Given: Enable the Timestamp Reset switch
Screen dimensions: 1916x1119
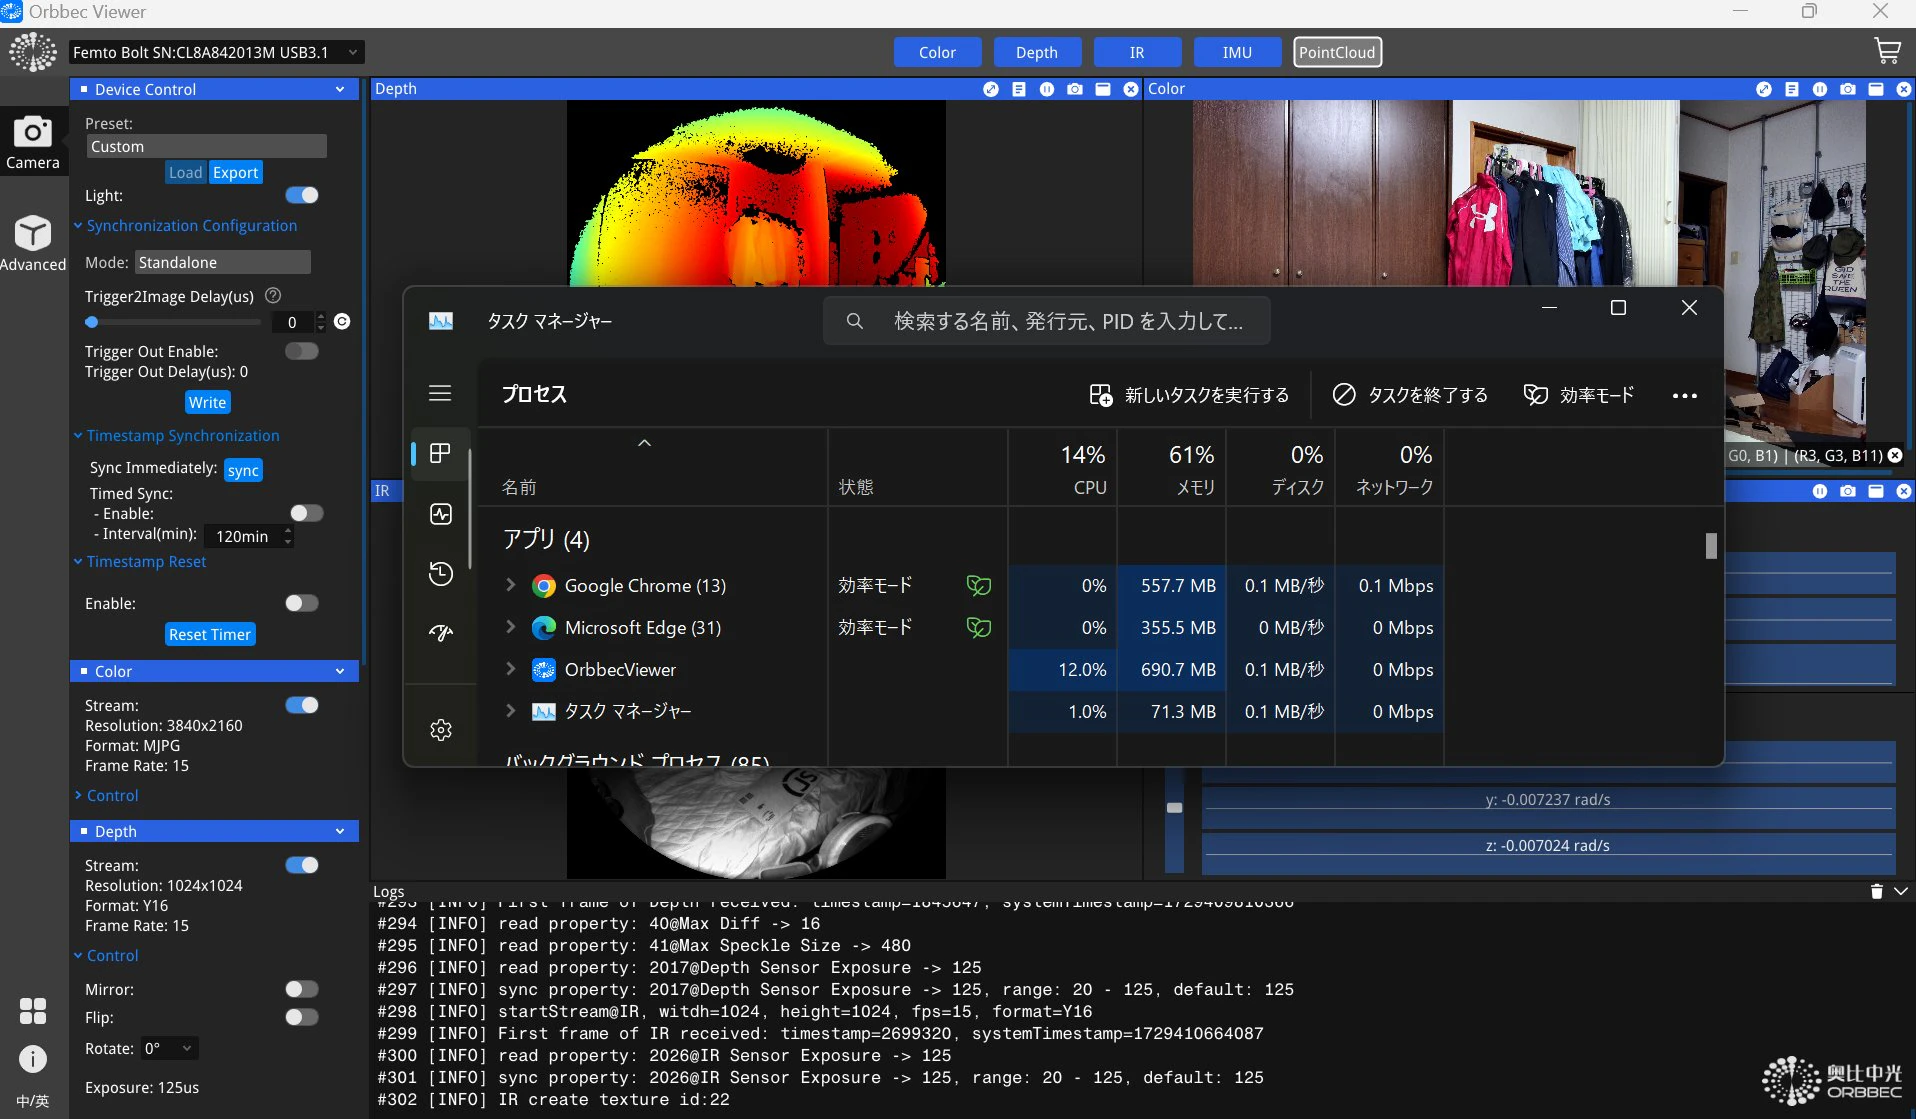Looking at the screenshot, I should coord(302,603).
